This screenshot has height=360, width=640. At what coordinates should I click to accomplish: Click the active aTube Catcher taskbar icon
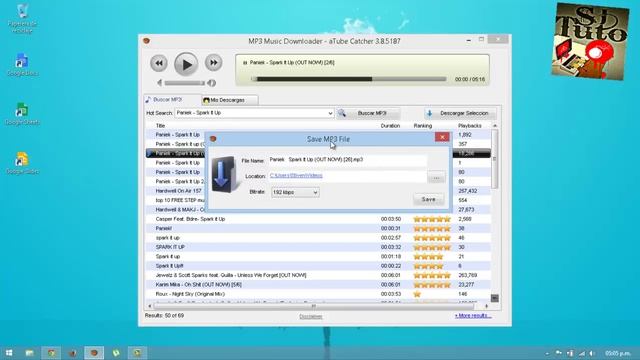click(94, 353)
